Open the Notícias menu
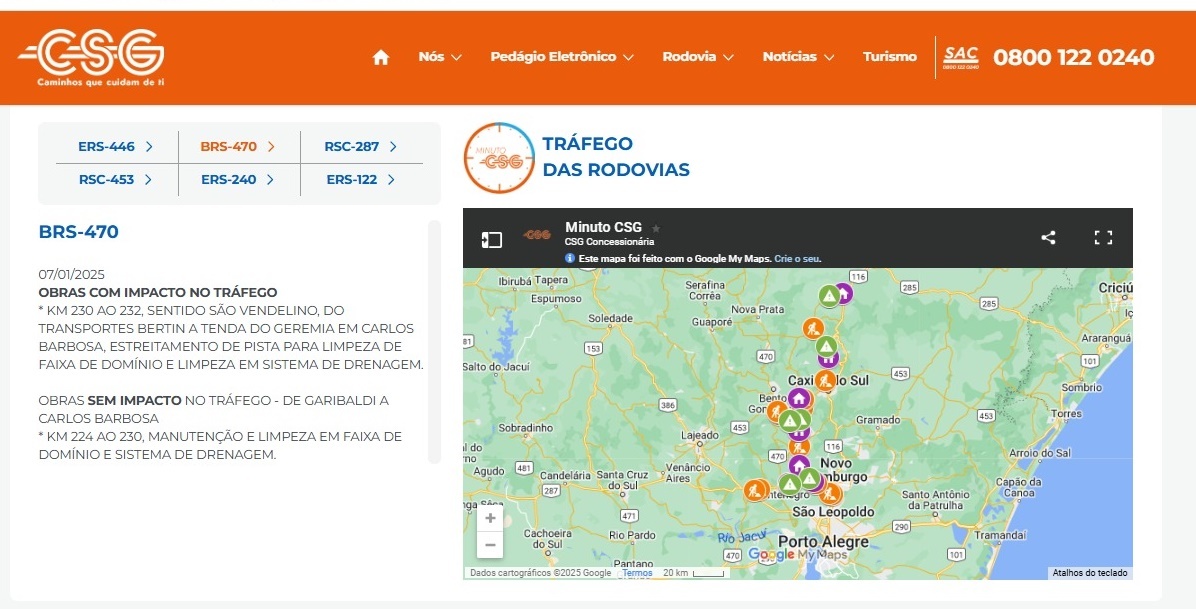Image resolution: width=1196 pixels, height=609 pixels. [x=798, y=57]
